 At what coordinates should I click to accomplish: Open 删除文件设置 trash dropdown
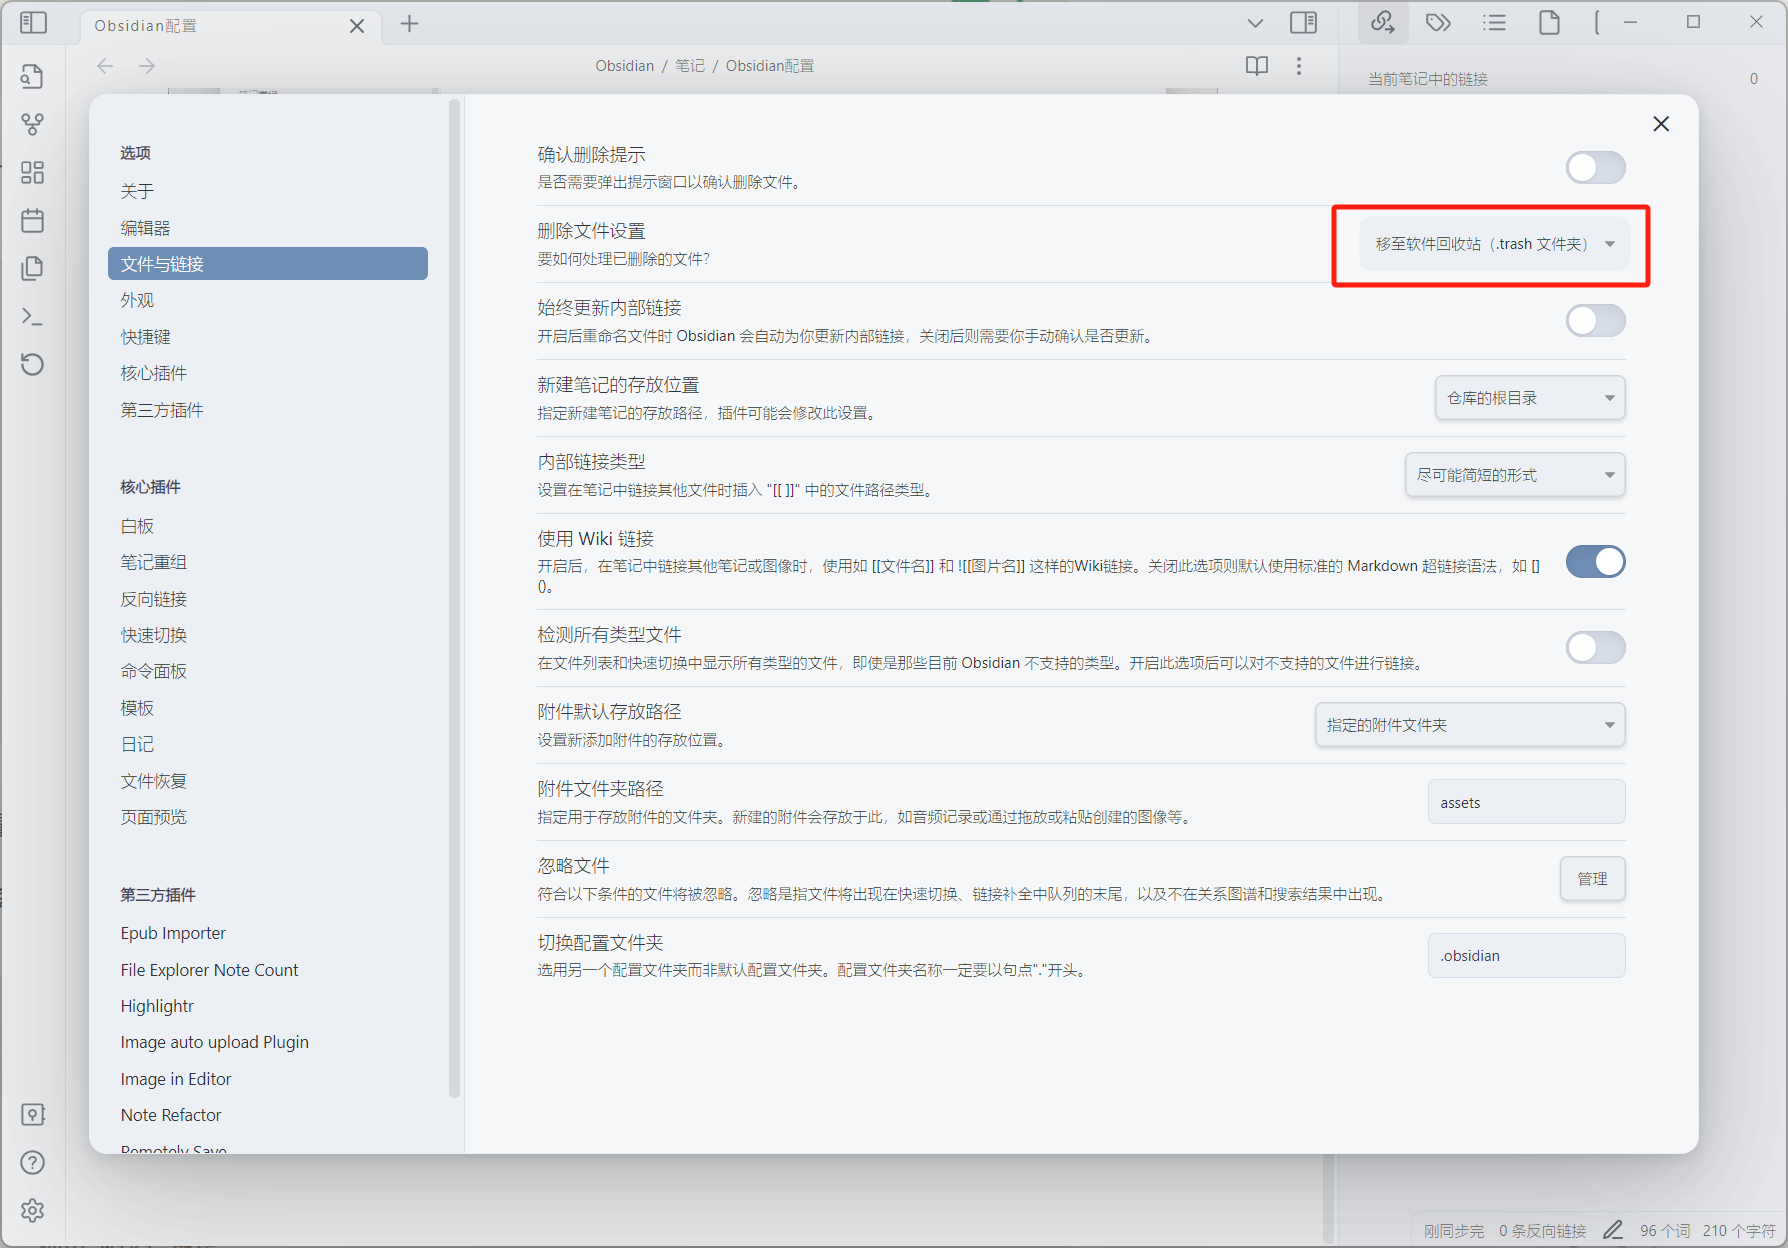coord(1494,244)
